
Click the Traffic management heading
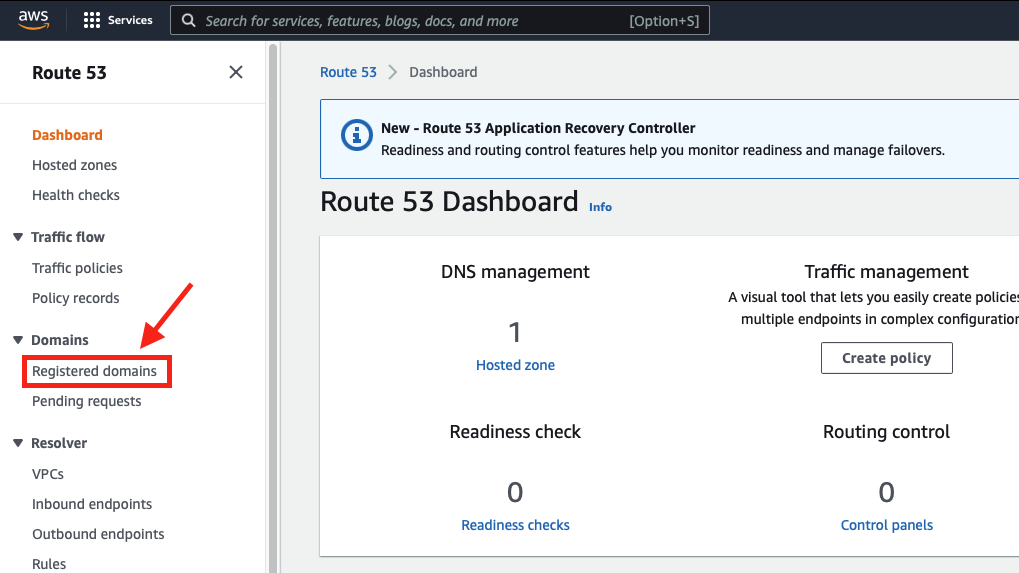point(886,272)
